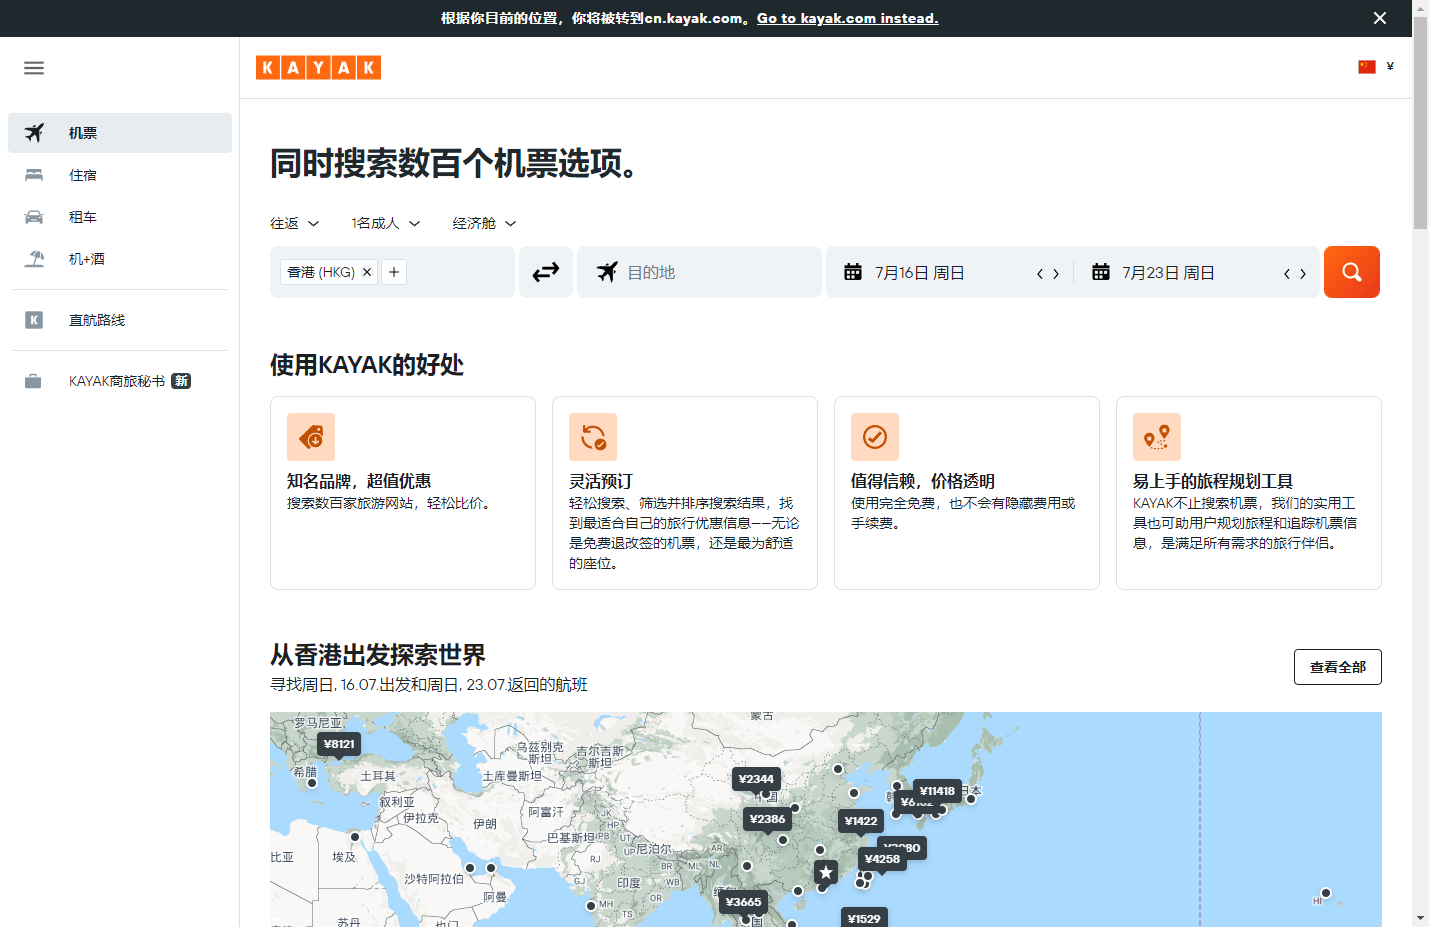Click the 值得信赖 checkmark icon
This screenshot has width=1429, height=927.
click(875, 437)
